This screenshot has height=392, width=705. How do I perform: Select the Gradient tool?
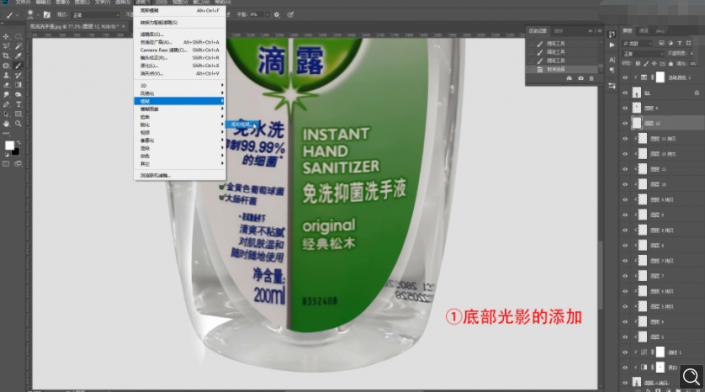(x=18, y=85)
